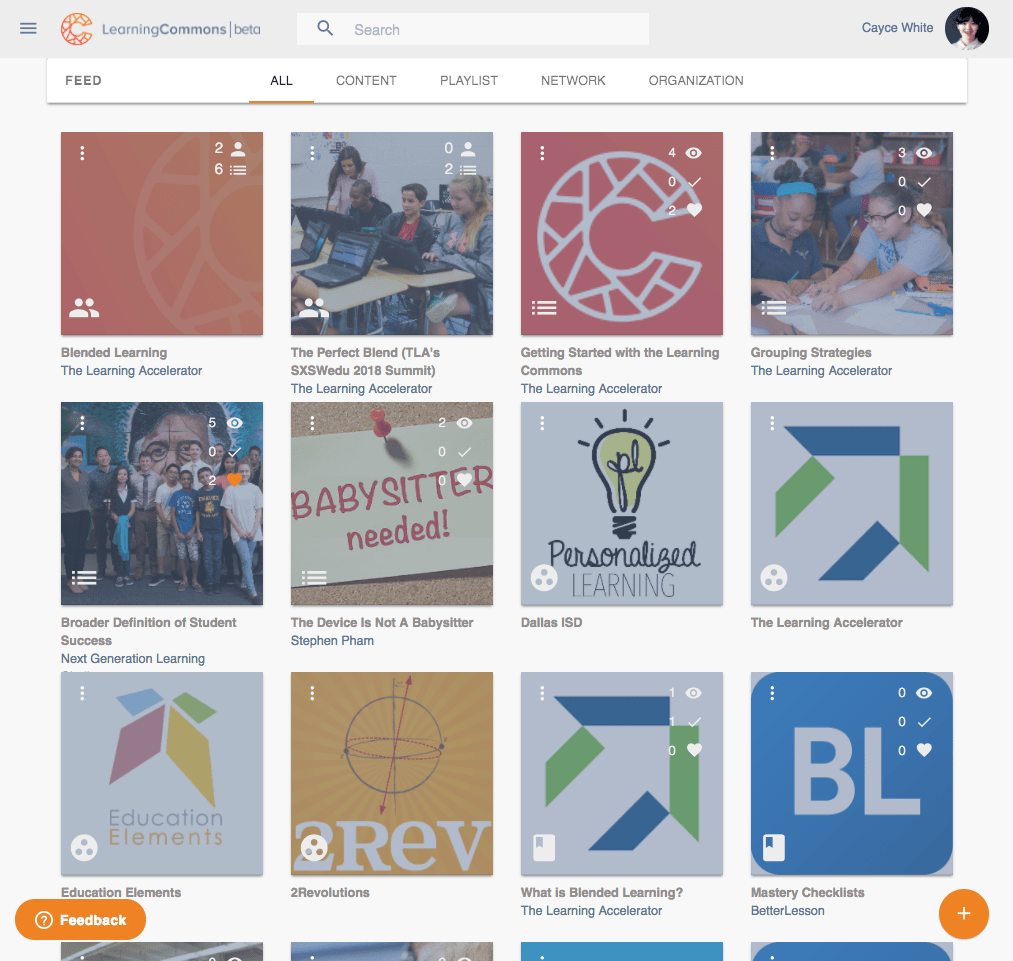This screenshot has width=1013, height=961.
Task: Open the hamburger navigation menu
Action: [28, 28]
